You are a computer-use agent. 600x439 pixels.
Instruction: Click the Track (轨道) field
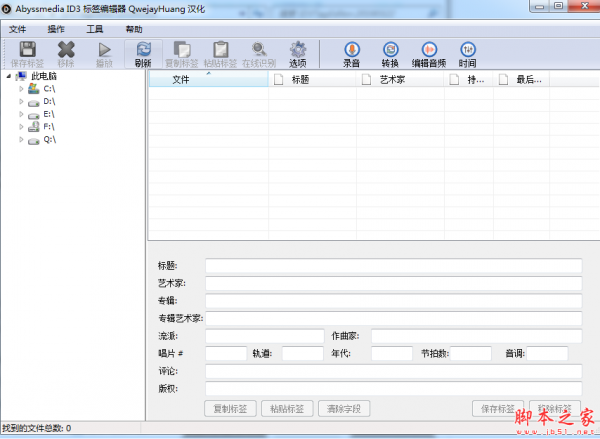pyautogui.click(x=303, y=353)
